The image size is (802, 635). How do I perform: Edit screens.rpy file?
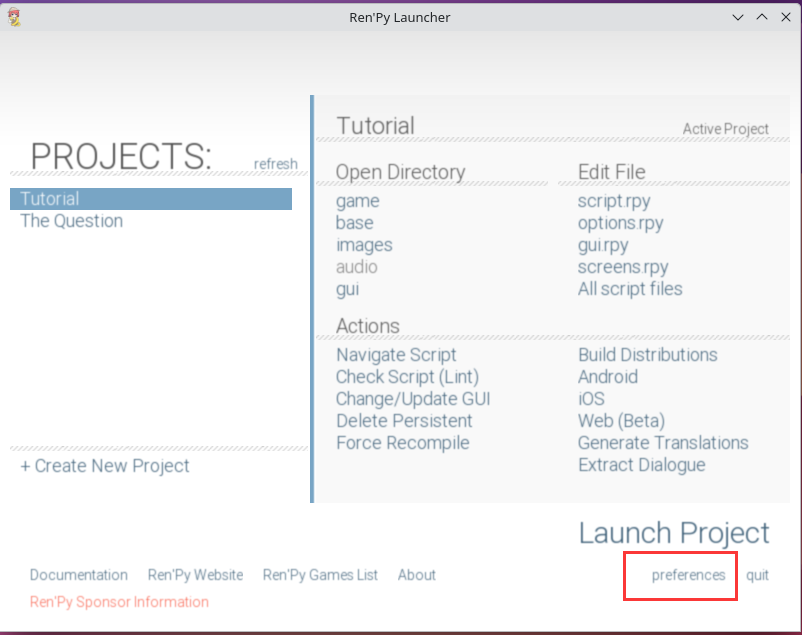[623, 267]
